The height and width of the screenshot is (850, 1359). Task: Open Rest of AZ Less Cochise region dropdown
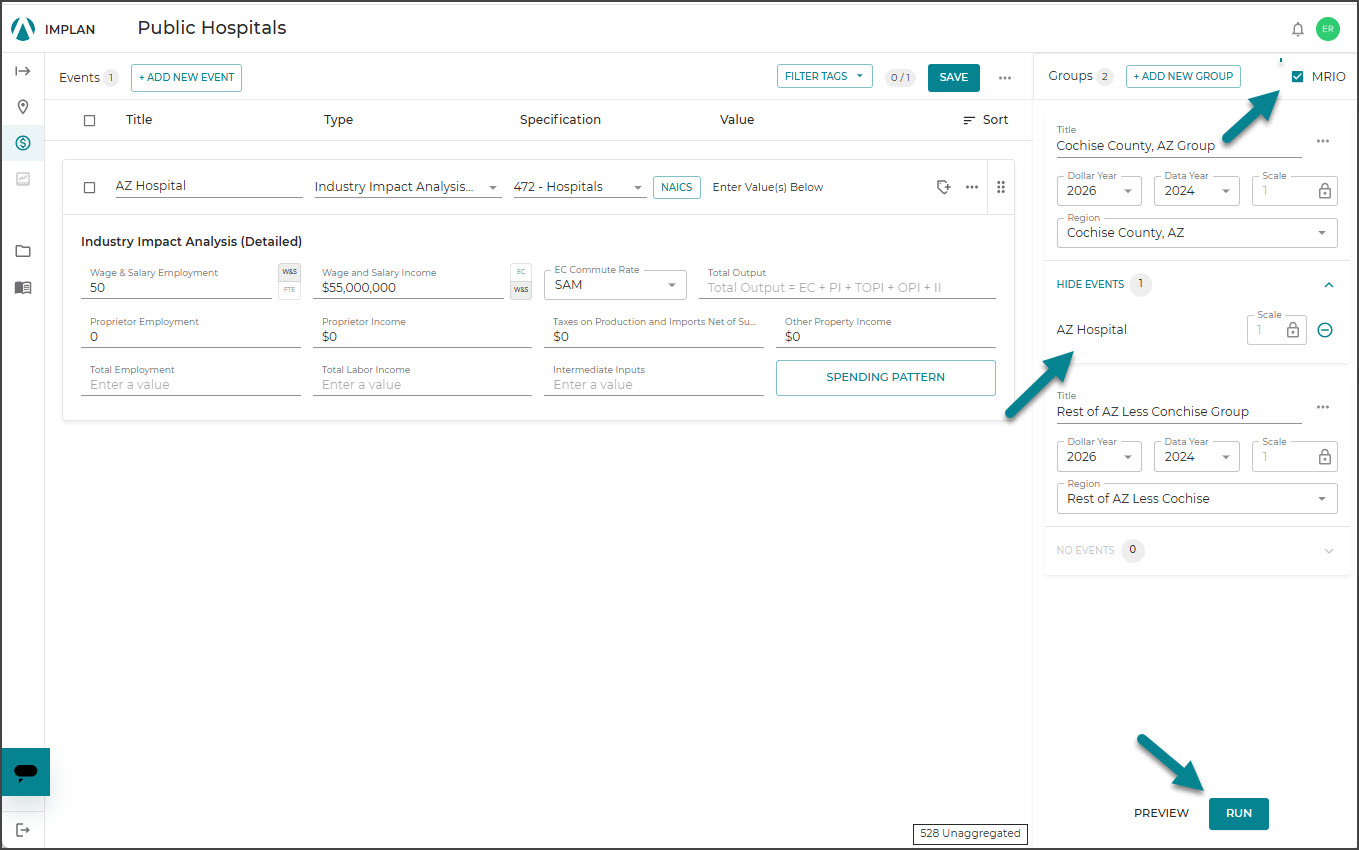pyautogui.click(x=1197, y=498)
